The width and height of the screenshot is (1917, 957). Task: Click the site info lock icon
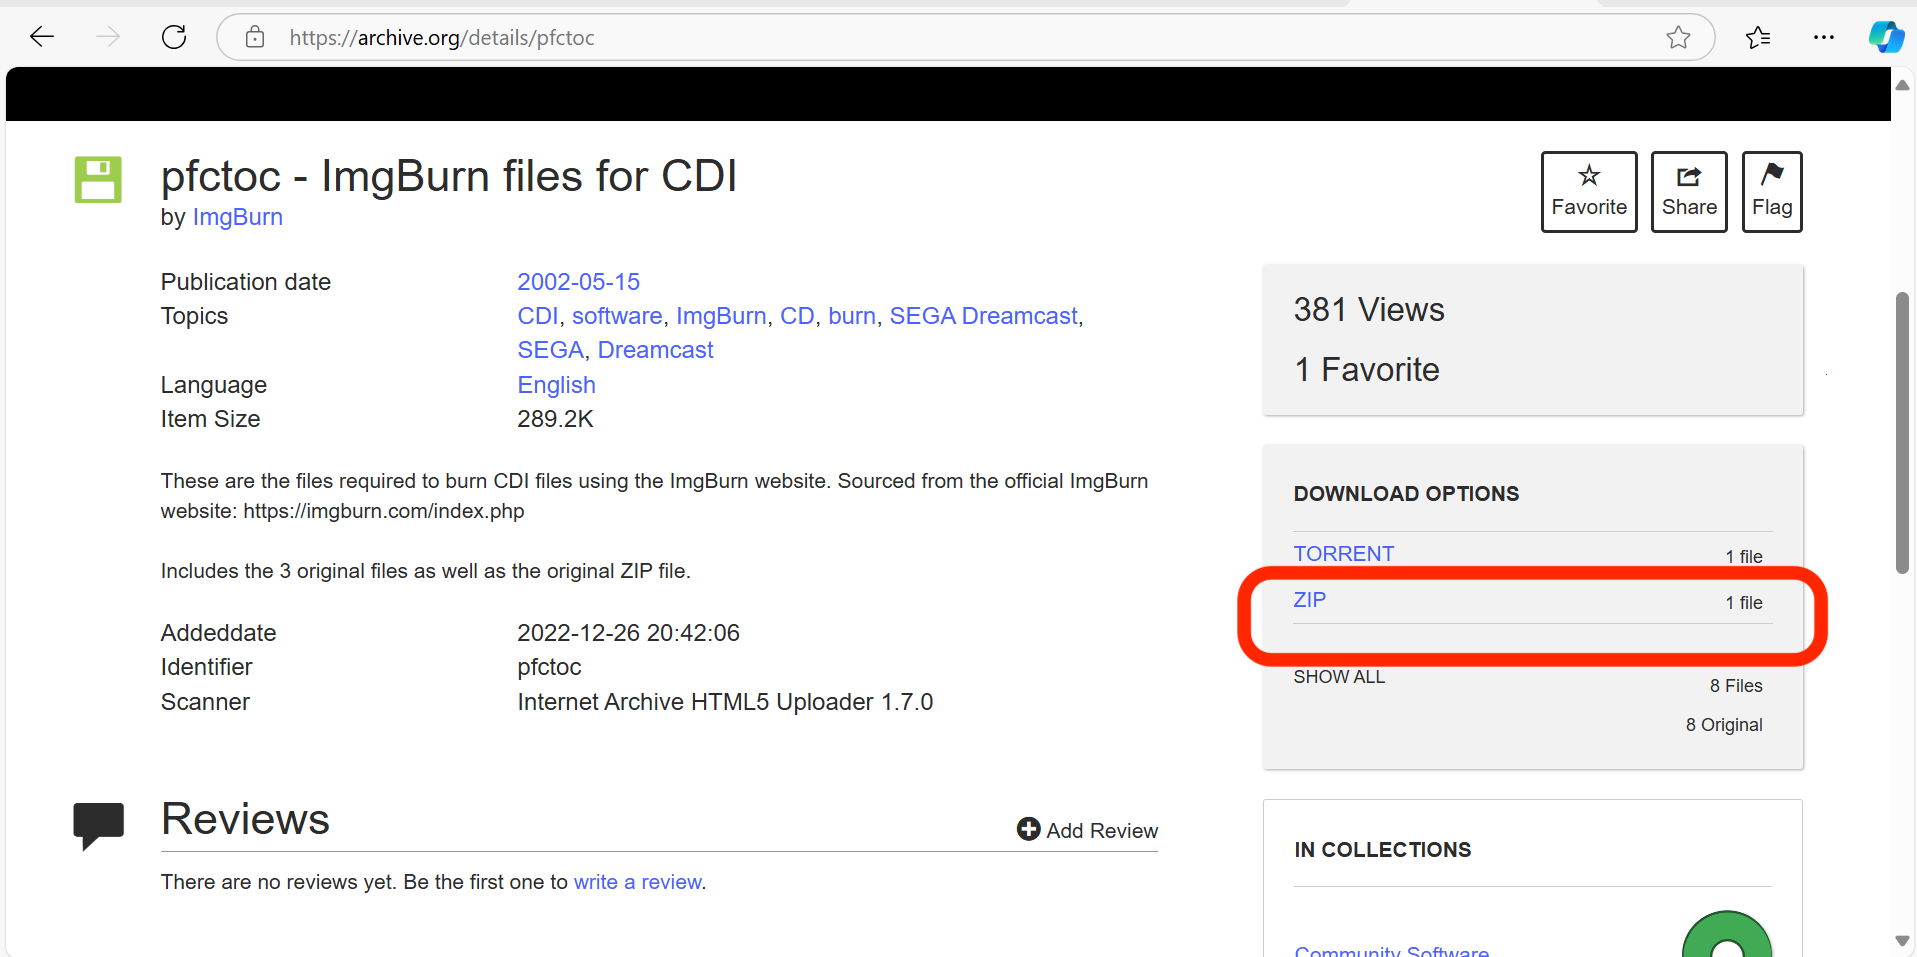coord(255,38)
